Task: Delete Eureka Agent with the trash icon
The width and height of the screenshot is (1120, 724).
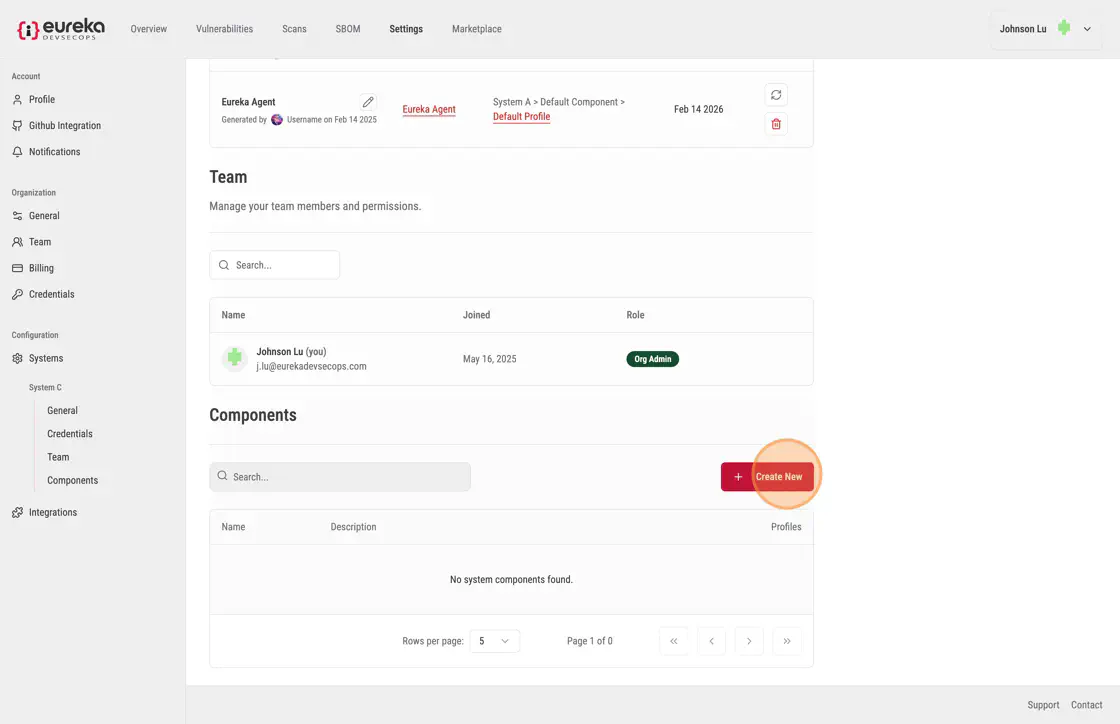Action: [776, 124]
